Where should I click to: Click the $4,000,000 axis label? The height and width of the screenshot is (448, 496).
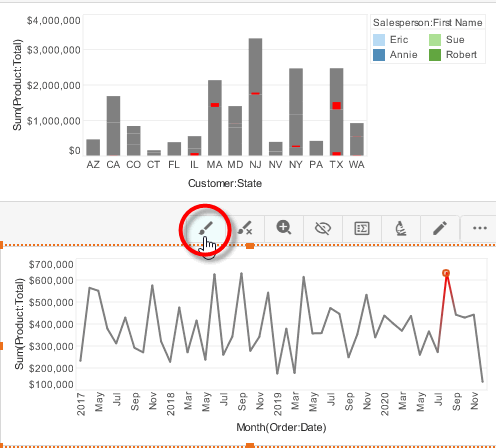[x=54, y=21]
